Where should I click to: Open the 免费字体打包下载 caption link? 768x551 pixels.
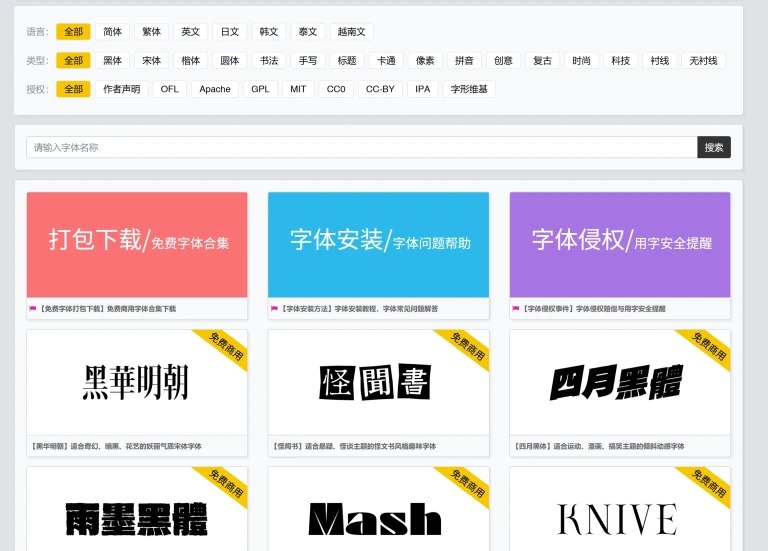(107, 309)
